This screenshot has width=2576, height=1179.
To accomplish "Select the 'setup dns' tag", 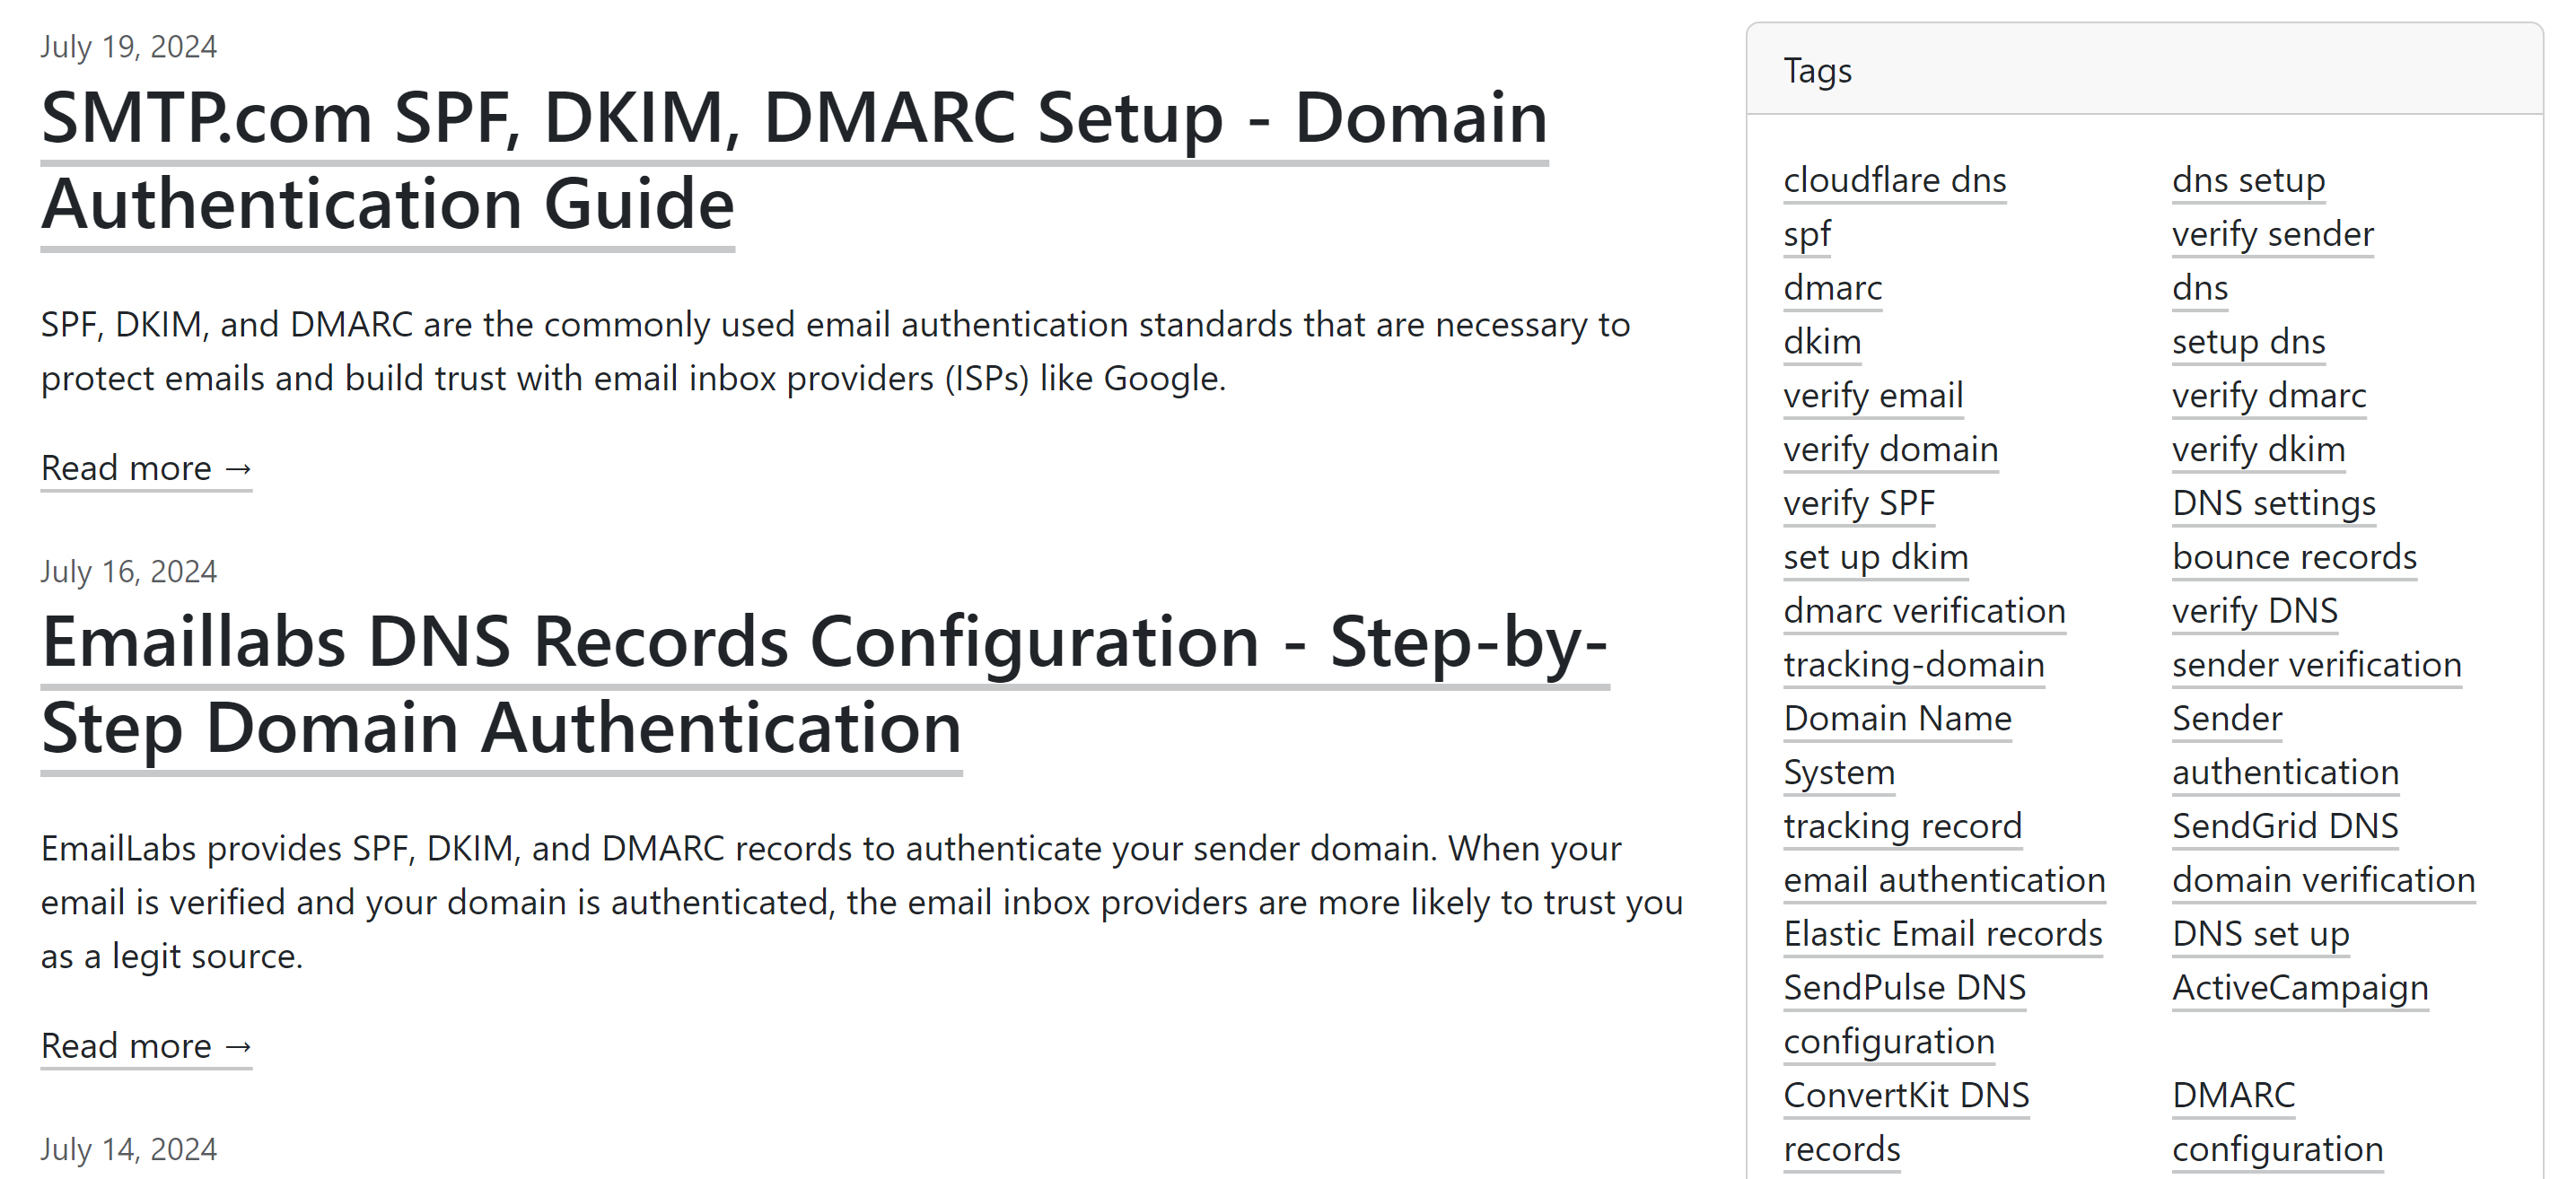I will tap(2248, 343).
